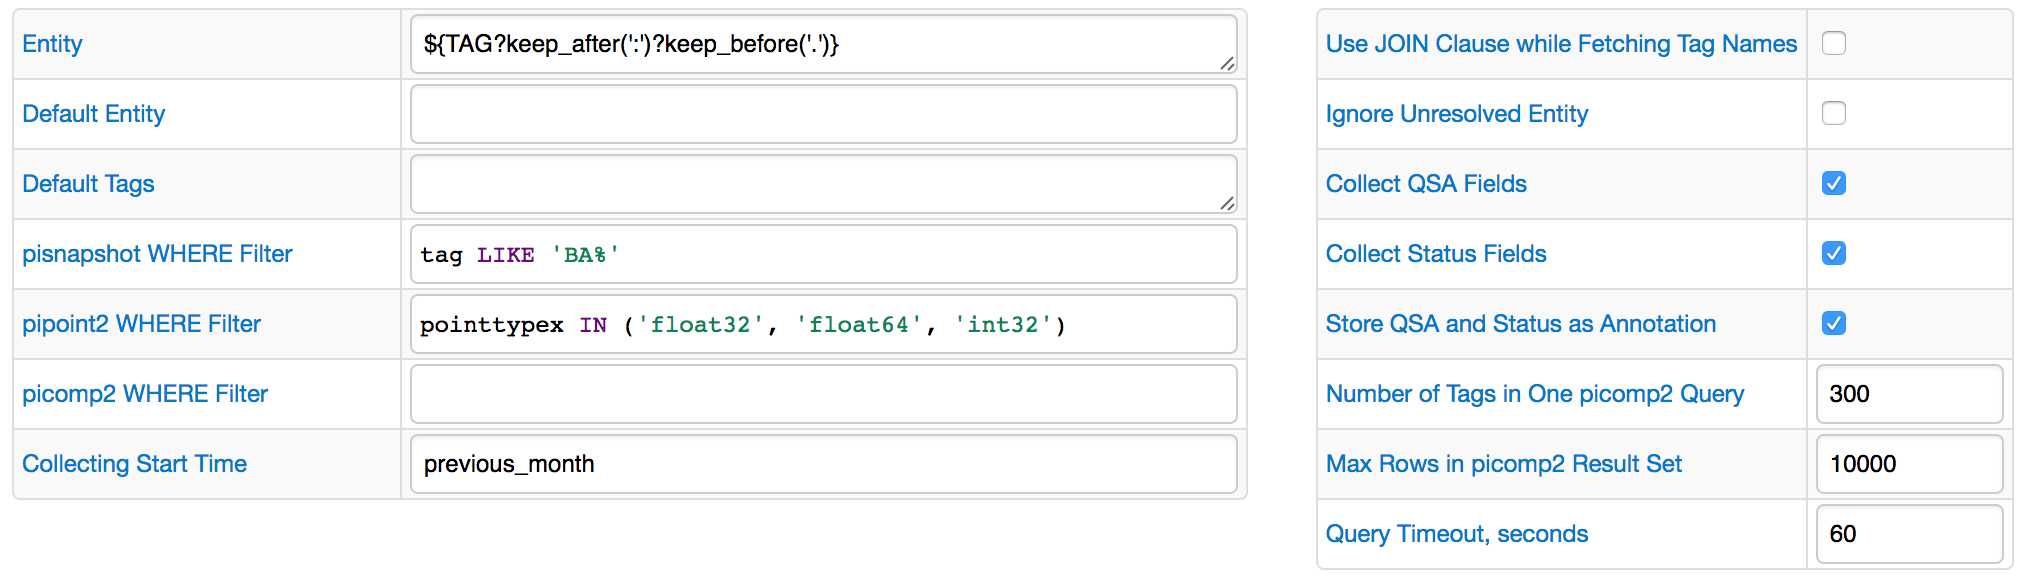Screen dimensions: 2020x584
Task: Enable the Ignore Unresolved Entity checkbox
Action: [x=1833, y=113]
